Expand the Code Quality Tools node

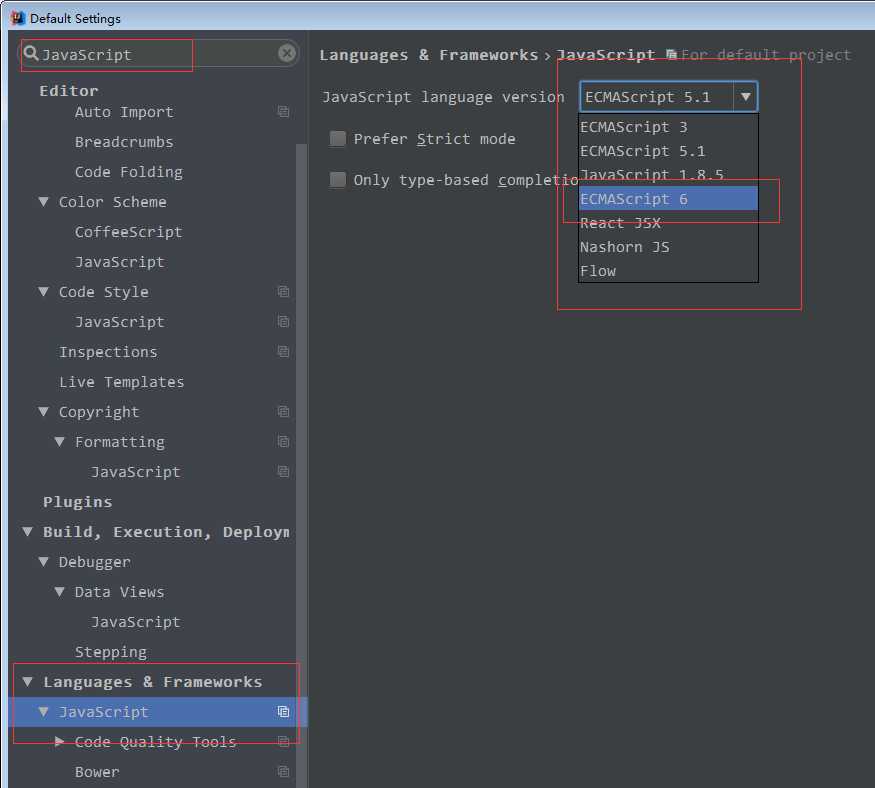60,742
